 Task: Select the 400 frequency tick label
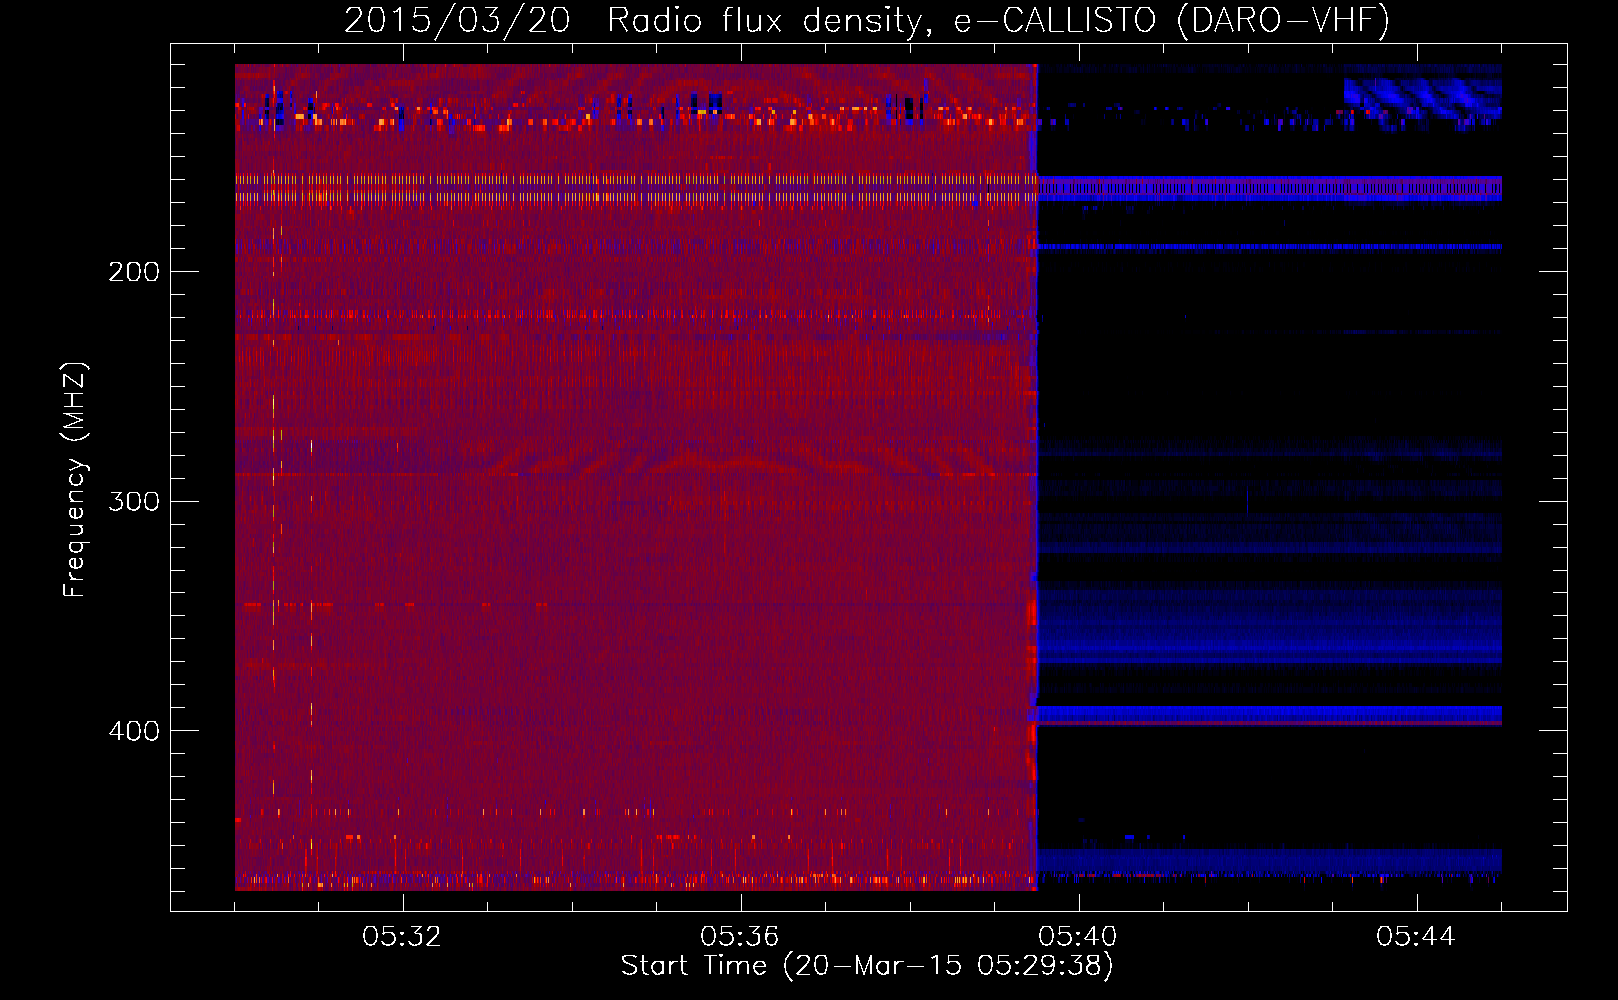(134, 731)
